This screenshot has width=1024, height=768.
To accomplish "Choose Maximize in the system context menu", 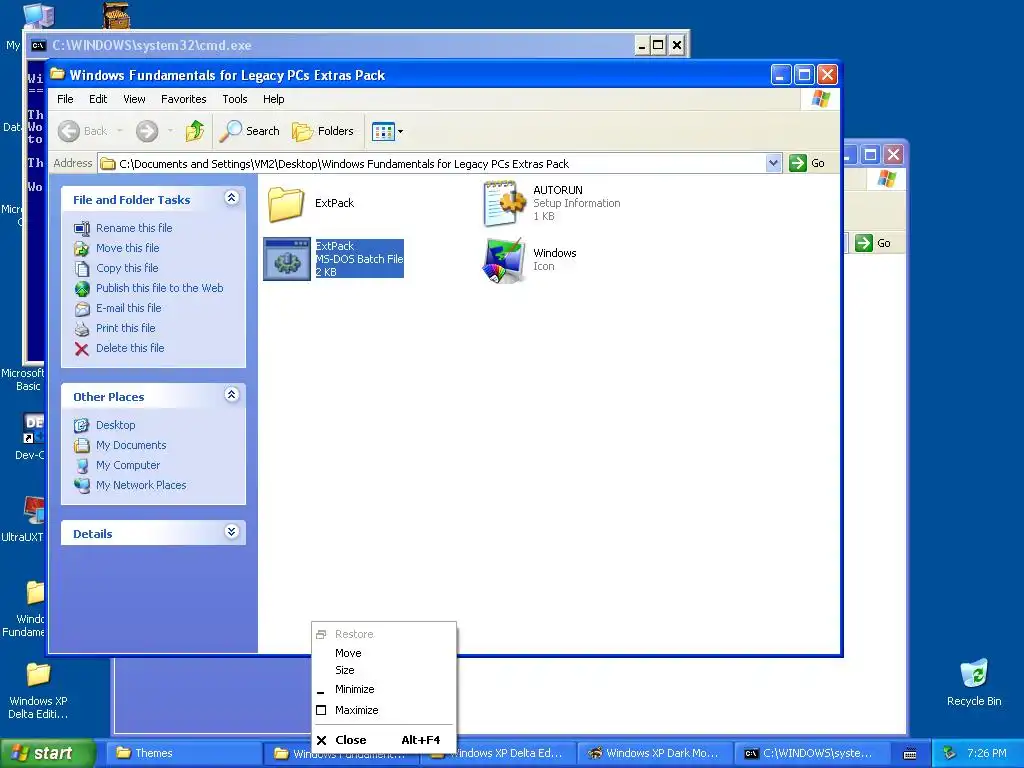I will point(384,710).
